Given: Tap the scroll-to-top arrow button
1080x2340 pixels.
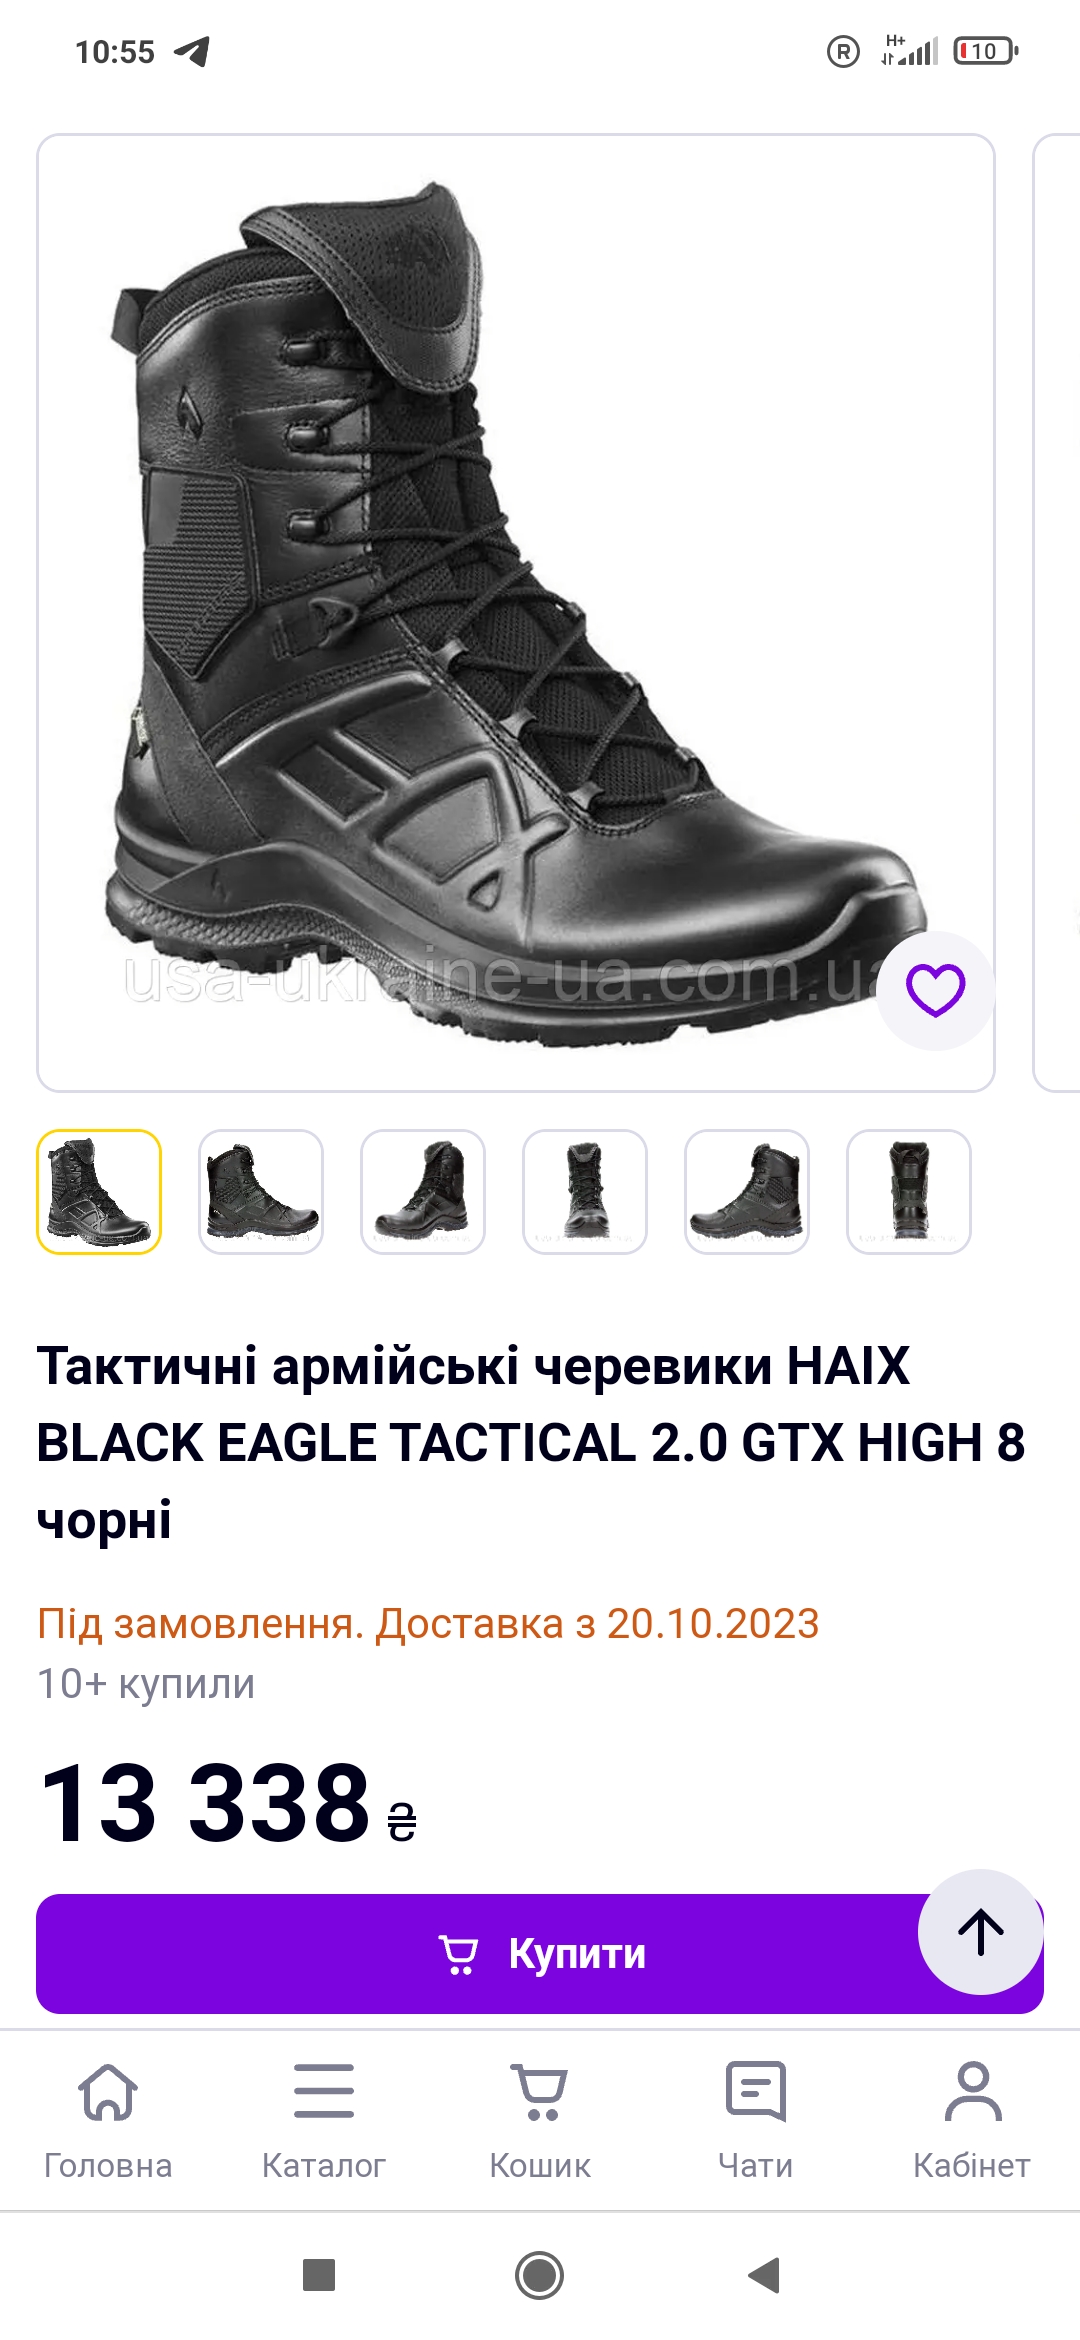Looking at the screenshot, I should (981, 1932).
